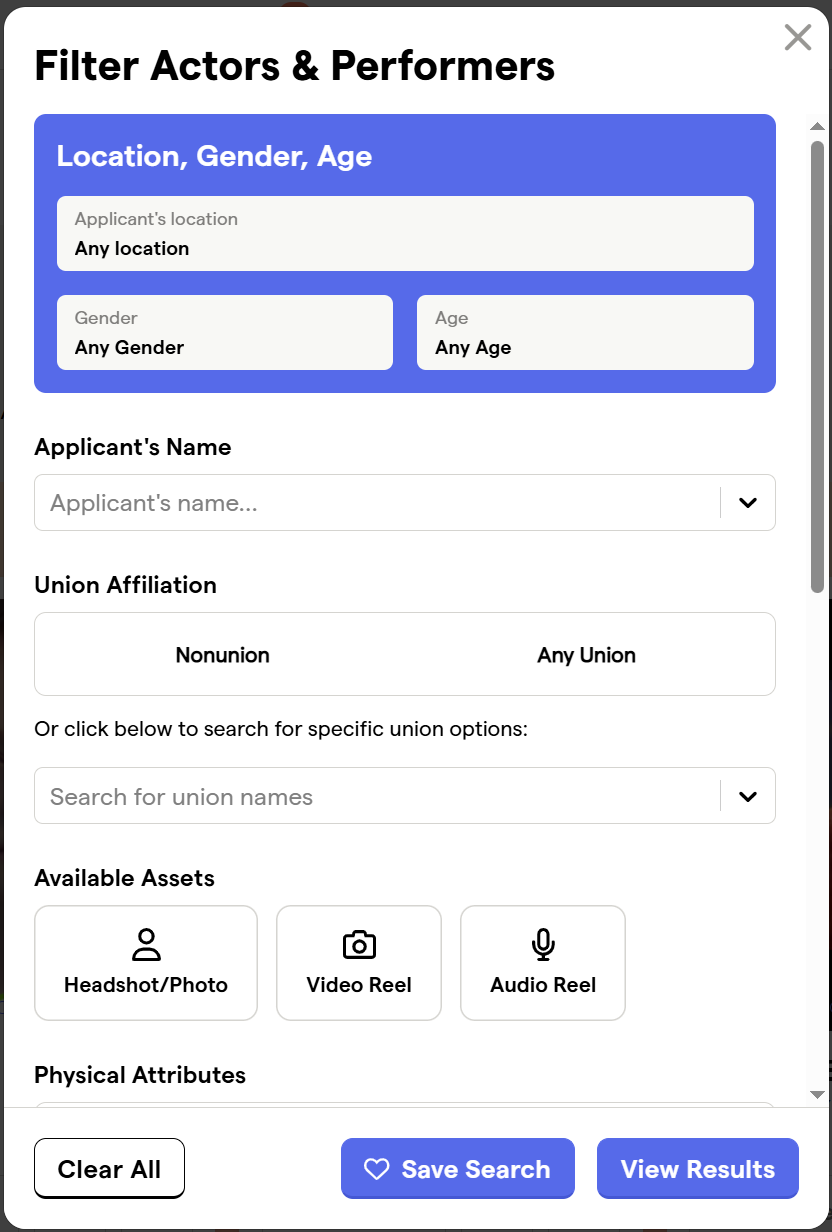Click the Clear All button
This screenshot has height=1232, width=832.
[110, 1168]
